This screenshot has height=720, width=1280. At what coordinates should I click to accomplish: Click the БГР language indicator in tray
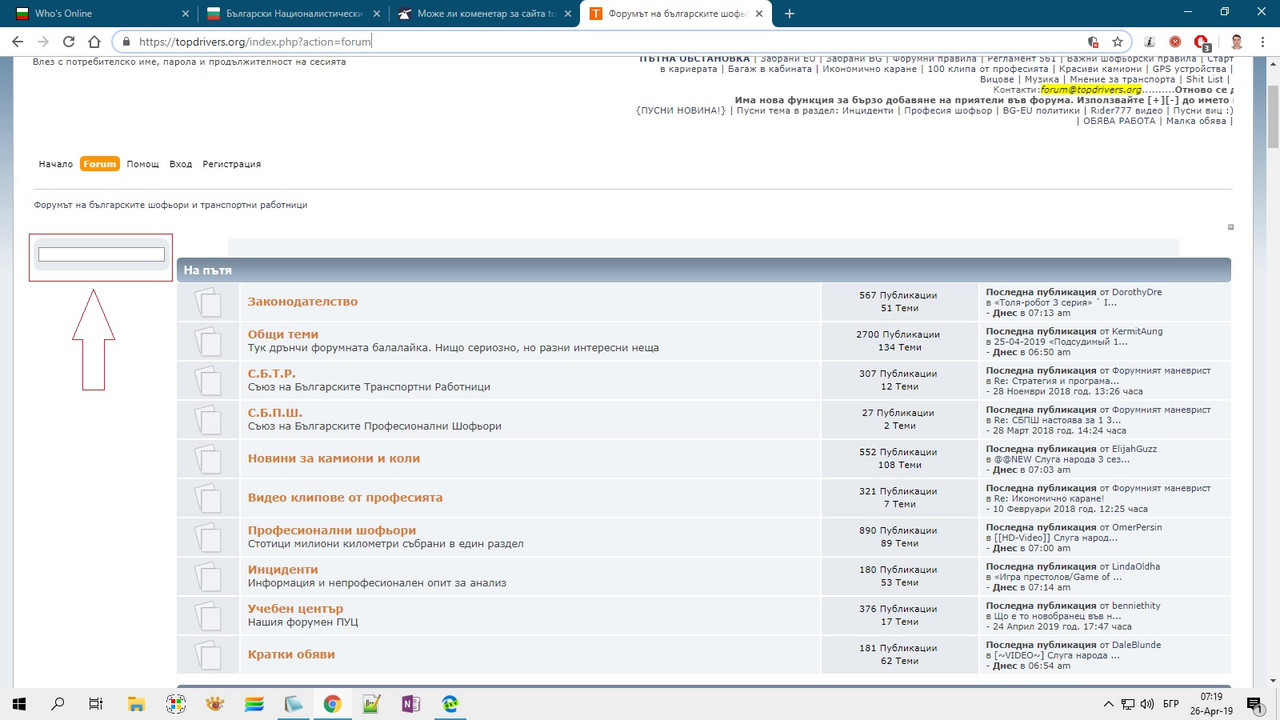click(1171, 704)
